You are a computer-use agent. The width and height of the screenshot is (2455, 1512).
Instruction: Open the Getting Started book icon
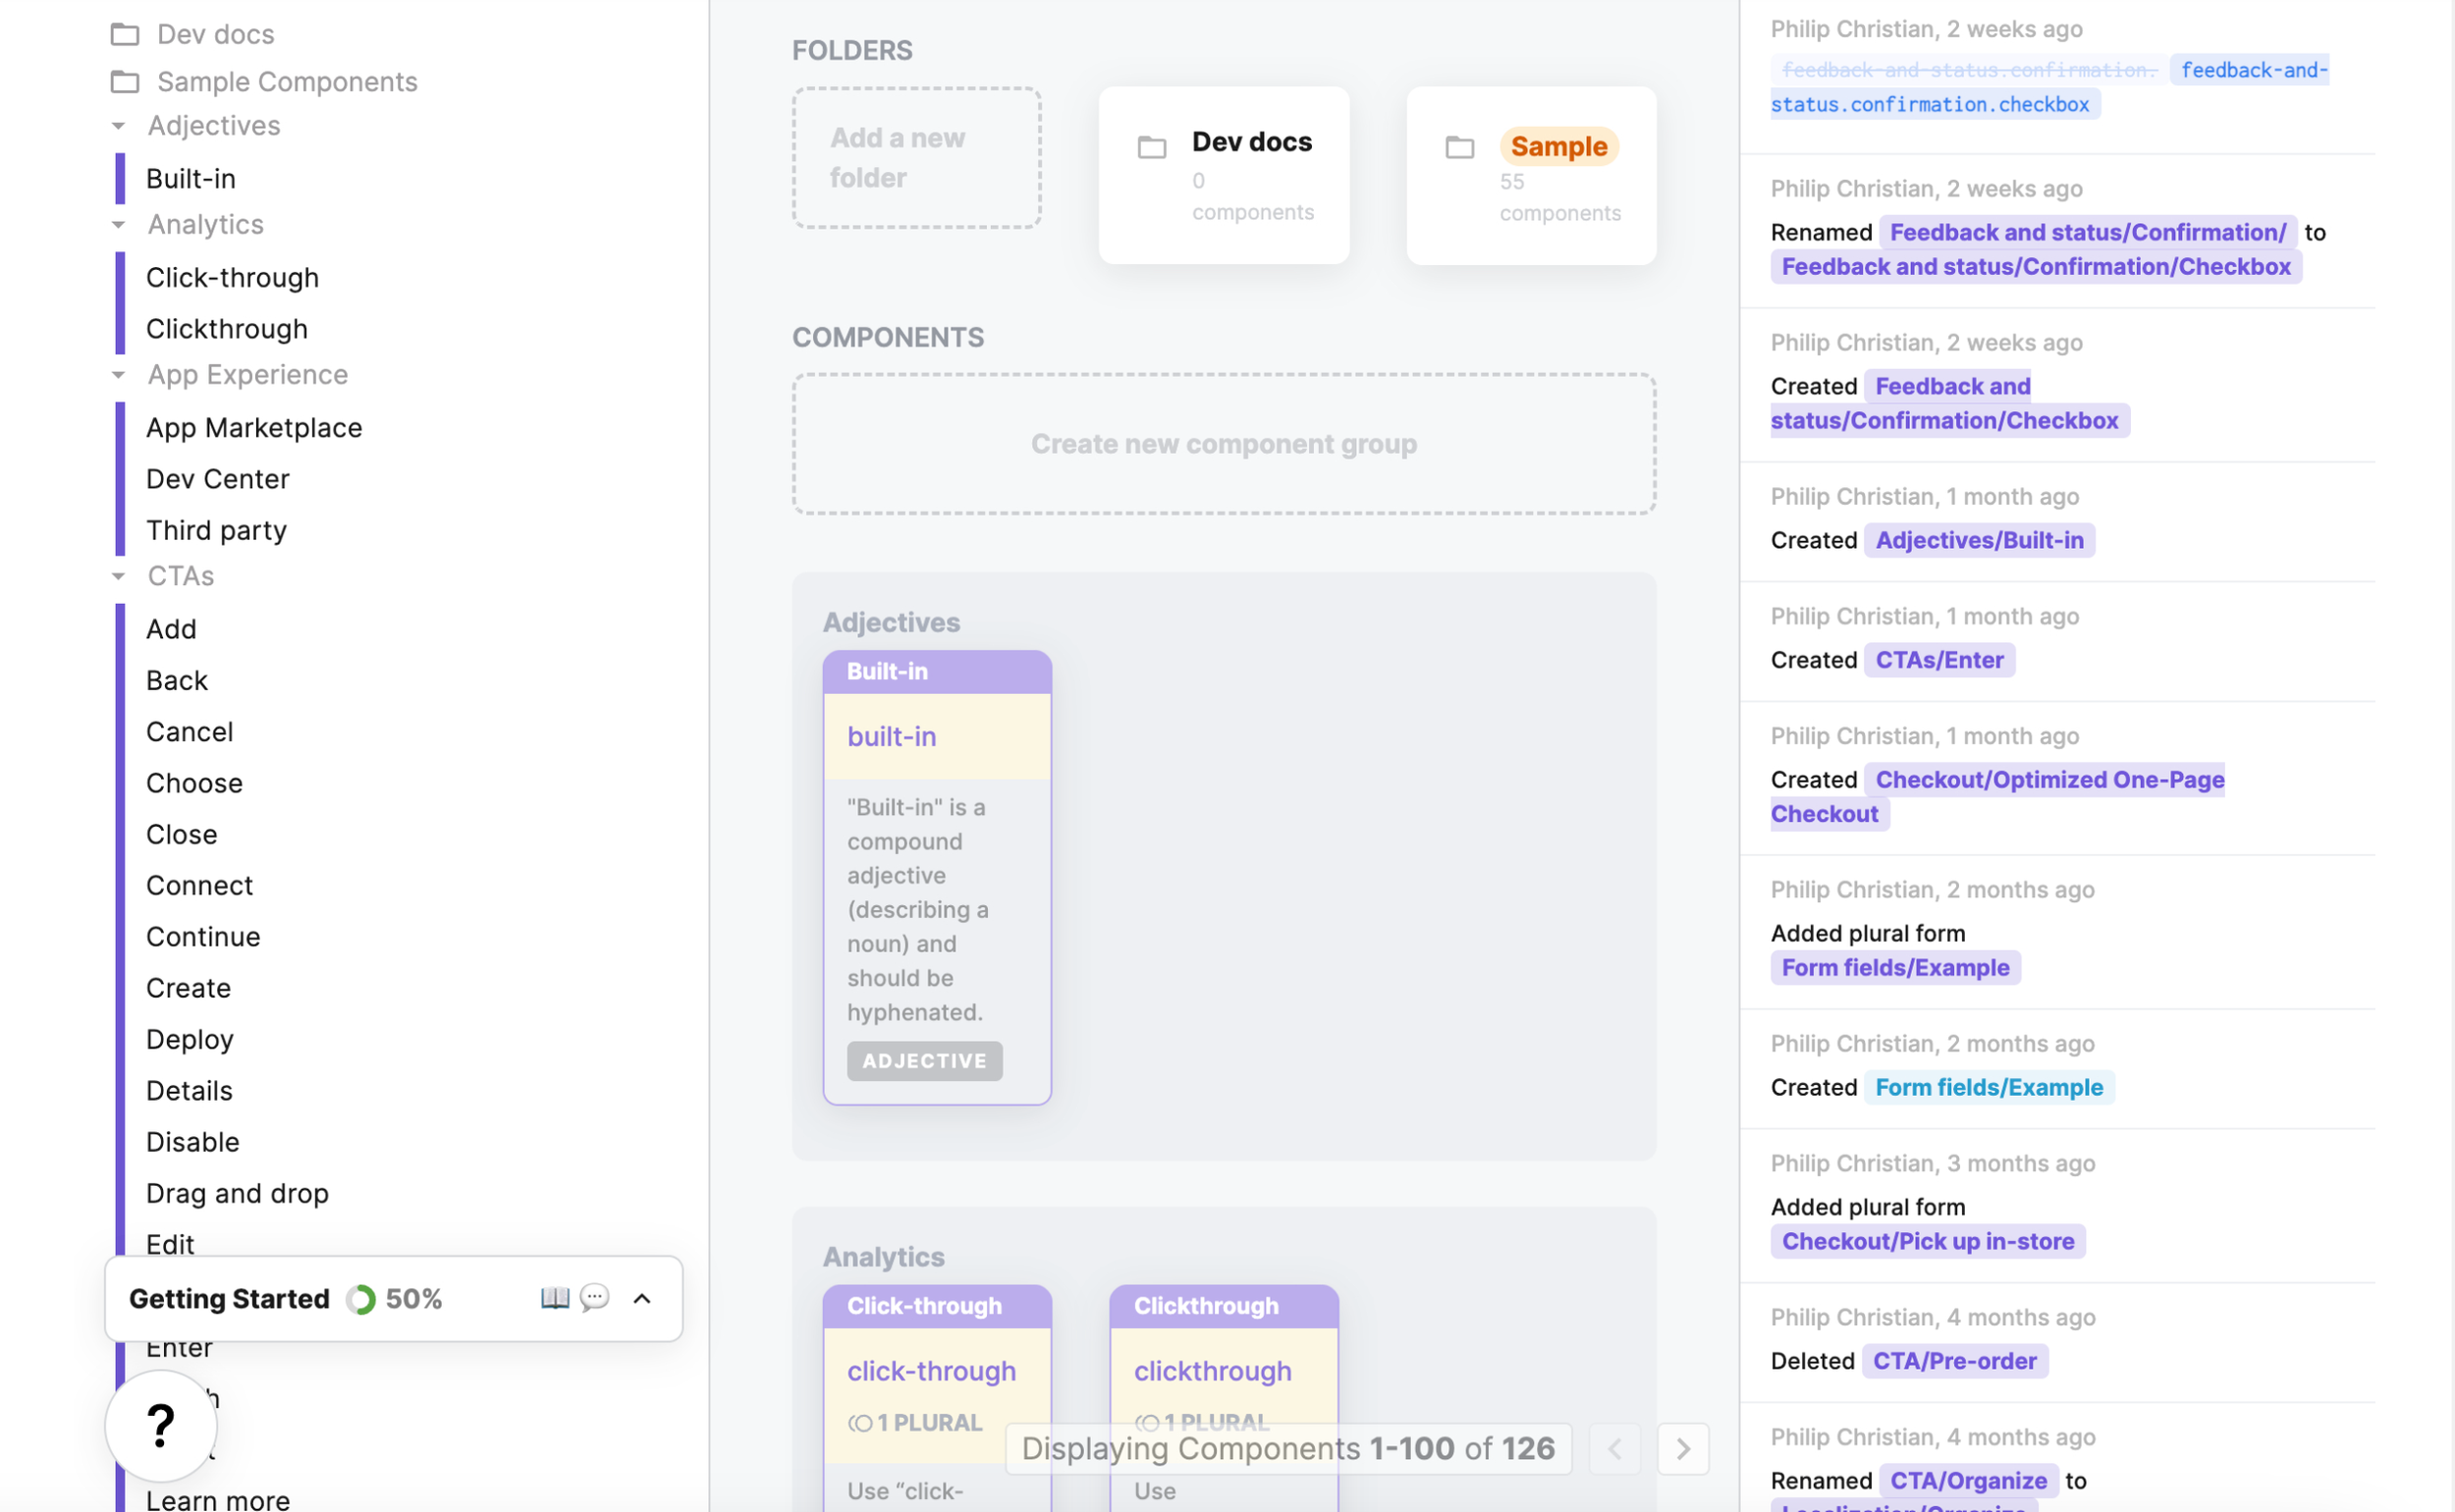555,1298
